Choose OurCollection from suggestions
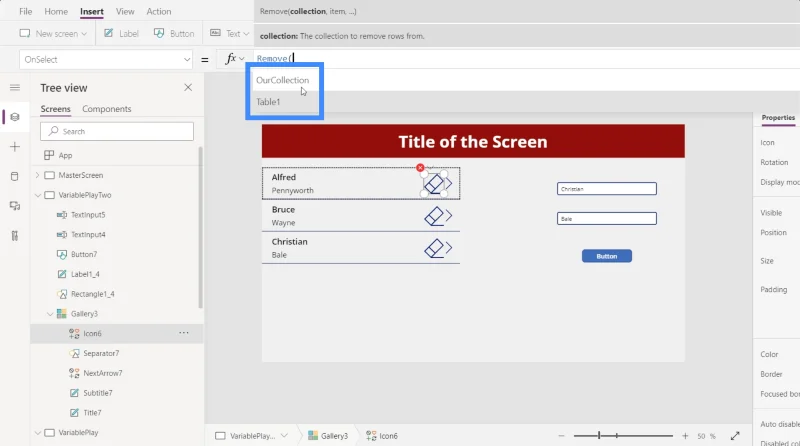This screenshot has height=446, width=800. pyautogui.click(x=282, y=80)
